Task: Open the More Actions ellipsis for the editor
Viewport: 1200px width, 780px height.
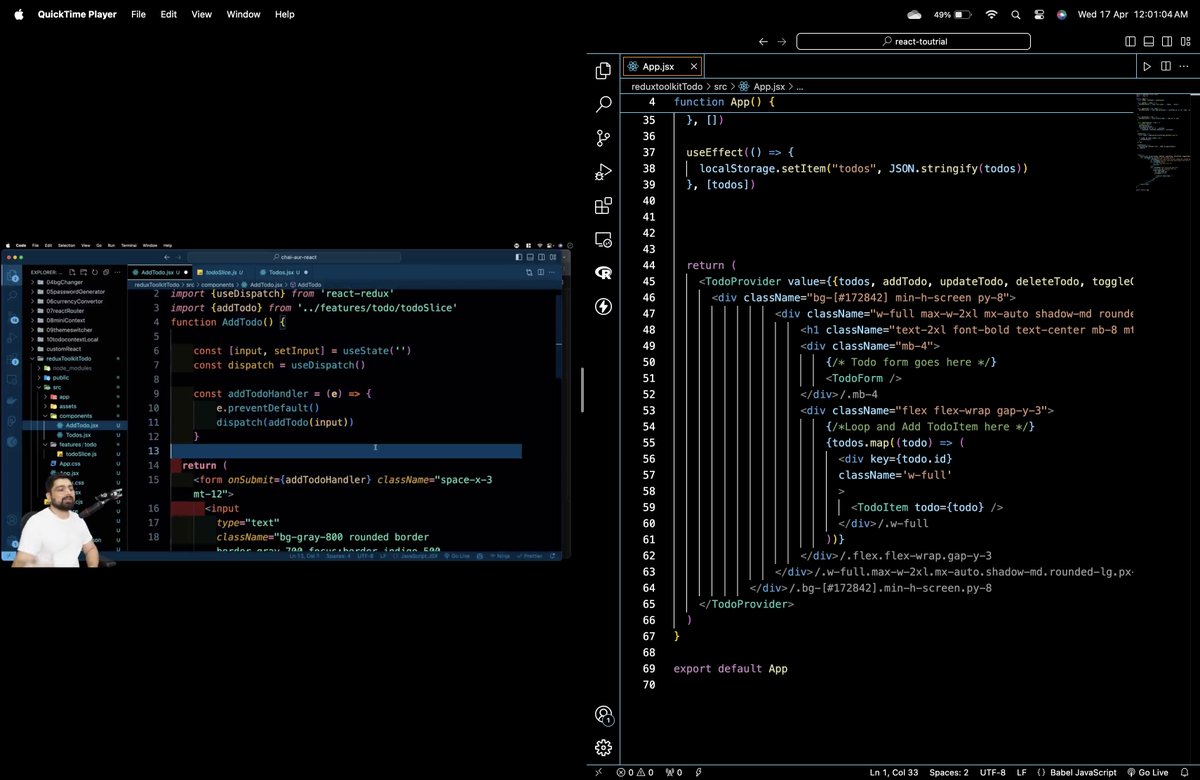Action: (1184, 66)
